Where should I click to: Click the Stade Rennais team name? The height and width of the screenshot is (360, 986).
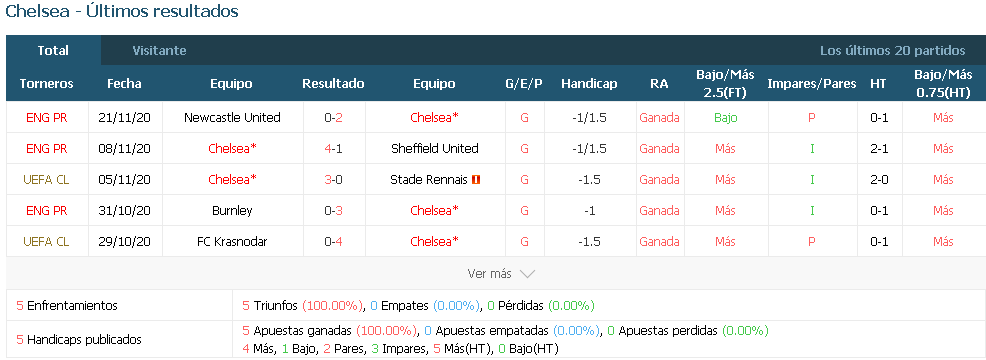pos(429,179)
